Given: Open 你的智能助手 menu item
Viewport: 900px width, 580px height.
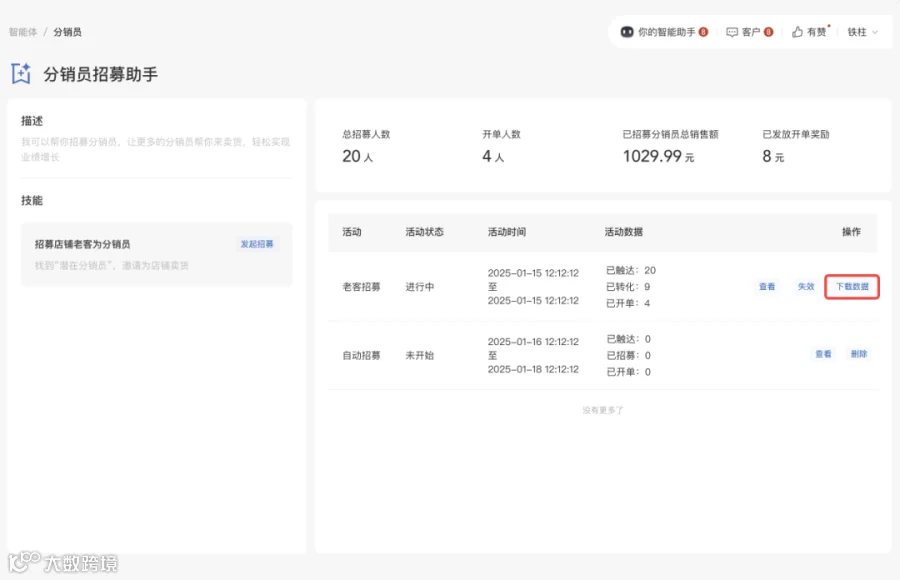Looking at the screenshot, I should [x=664, y=32].
